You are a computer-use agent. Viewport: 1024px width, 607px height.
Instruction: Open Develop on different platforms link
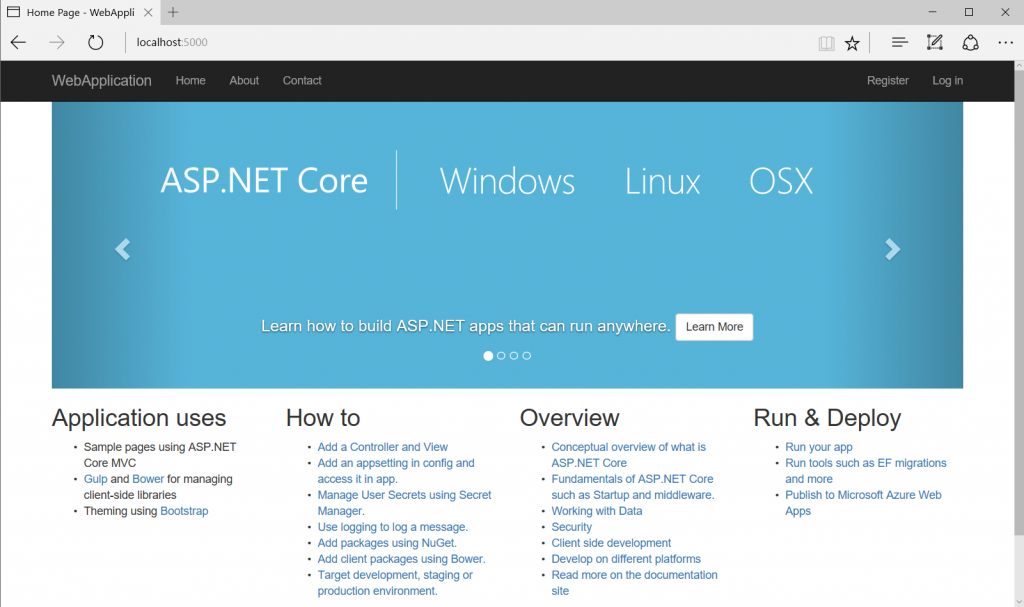point(626,559)
